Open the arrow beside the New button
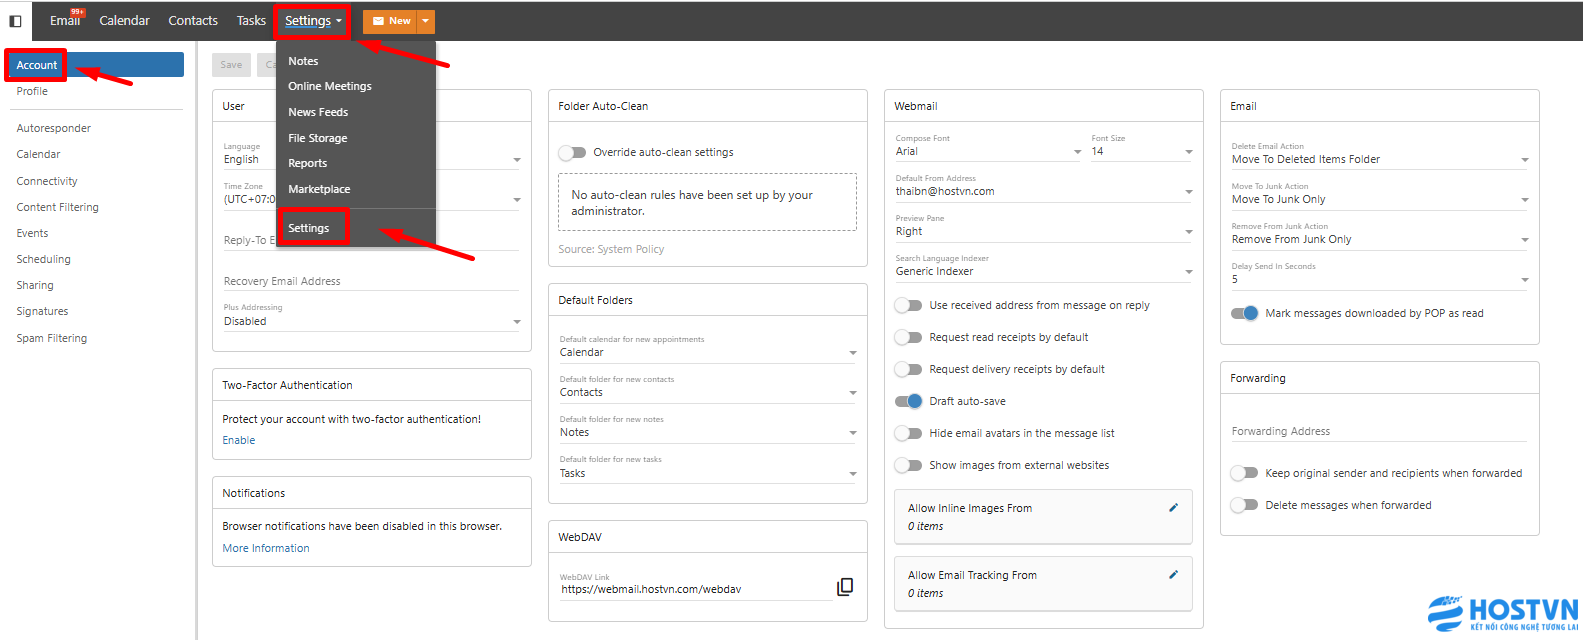The height and width of the screenshot is (640, 1583). pos(426,21)
